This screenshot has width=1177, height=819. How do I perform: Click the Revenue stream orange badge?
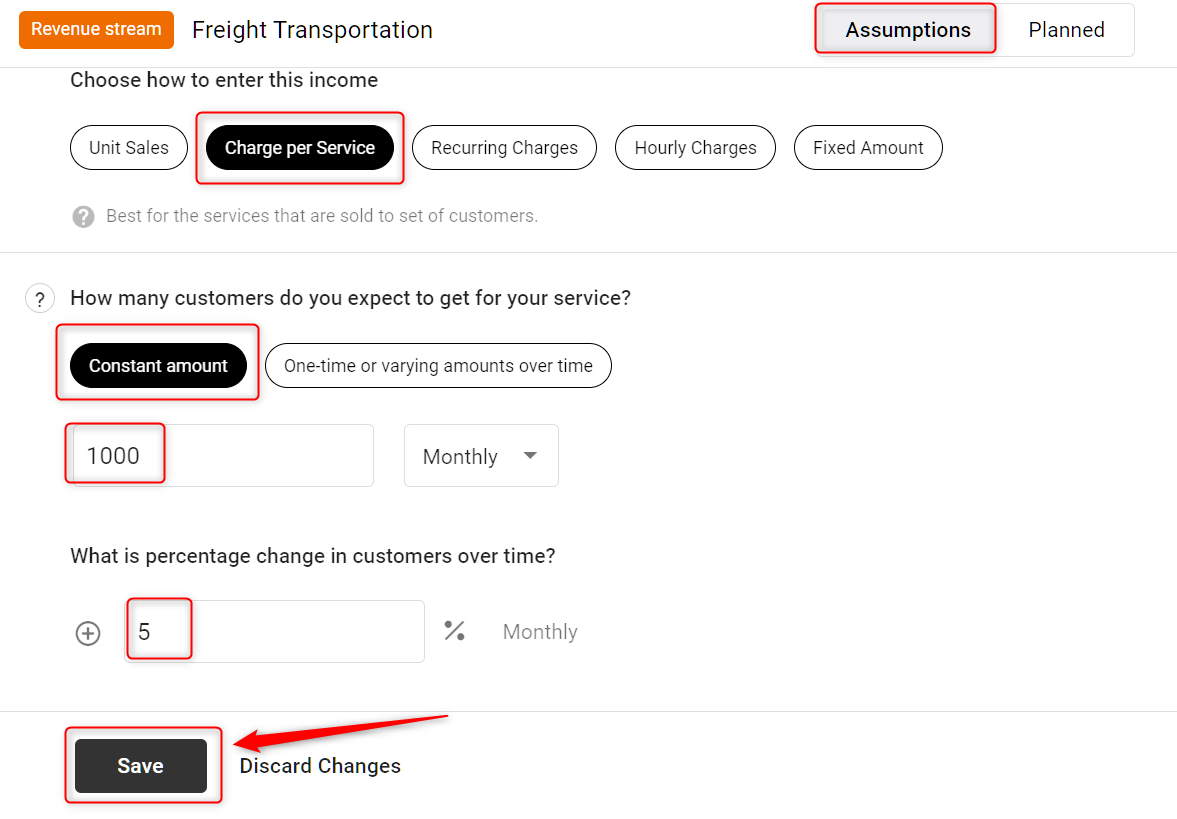(96, 30)
